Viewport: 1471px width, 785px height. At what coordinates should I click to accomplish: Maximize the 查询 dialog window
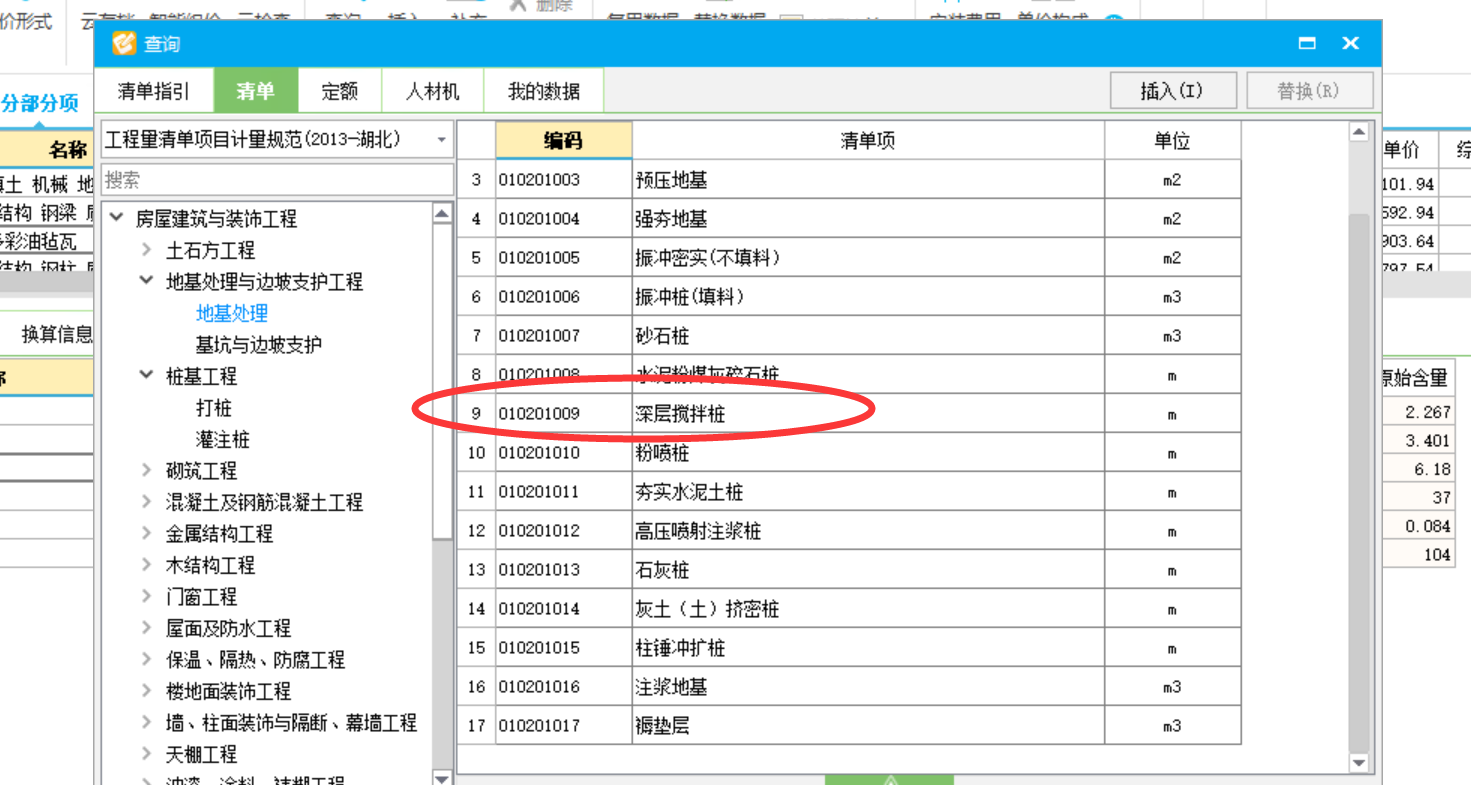point(1306,43)
